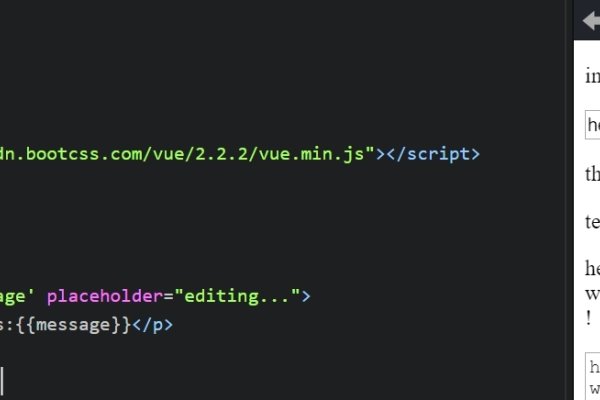This screenshot has width=600, height=400.
Task: Click the dark preview header bar
Action: click(587, 20)
